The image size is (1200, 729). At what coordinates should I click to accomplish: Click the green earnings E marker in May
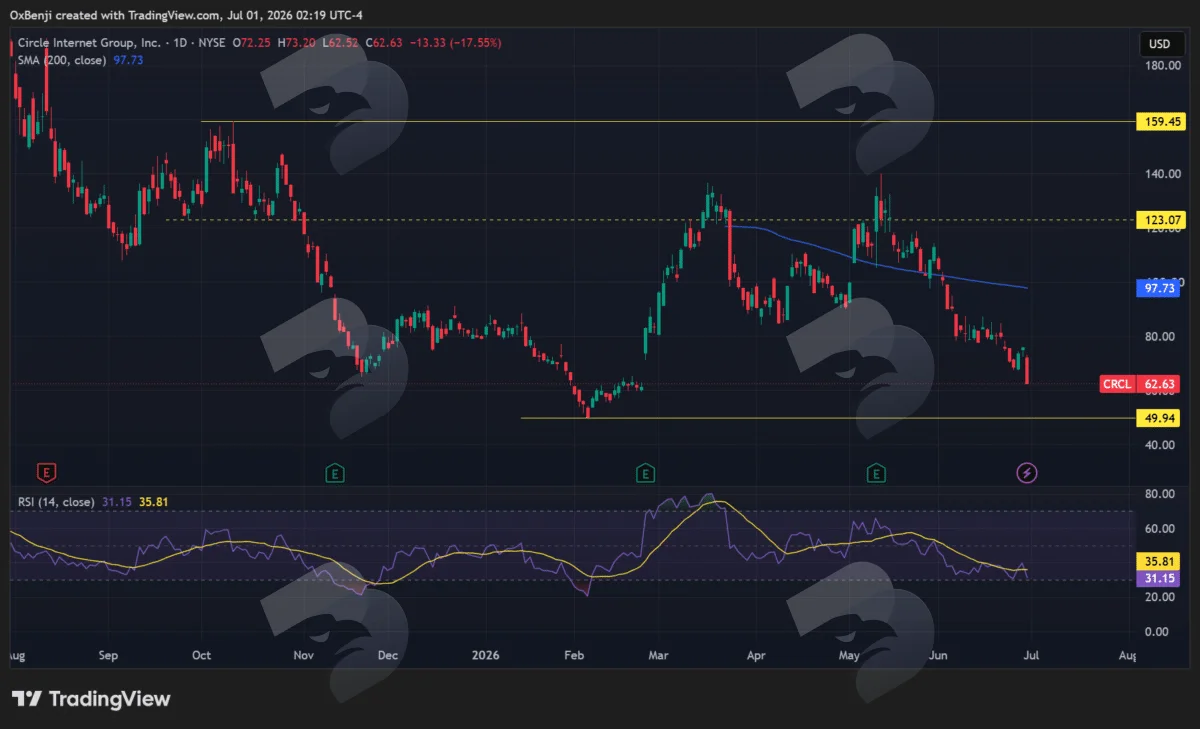point(877,472)
